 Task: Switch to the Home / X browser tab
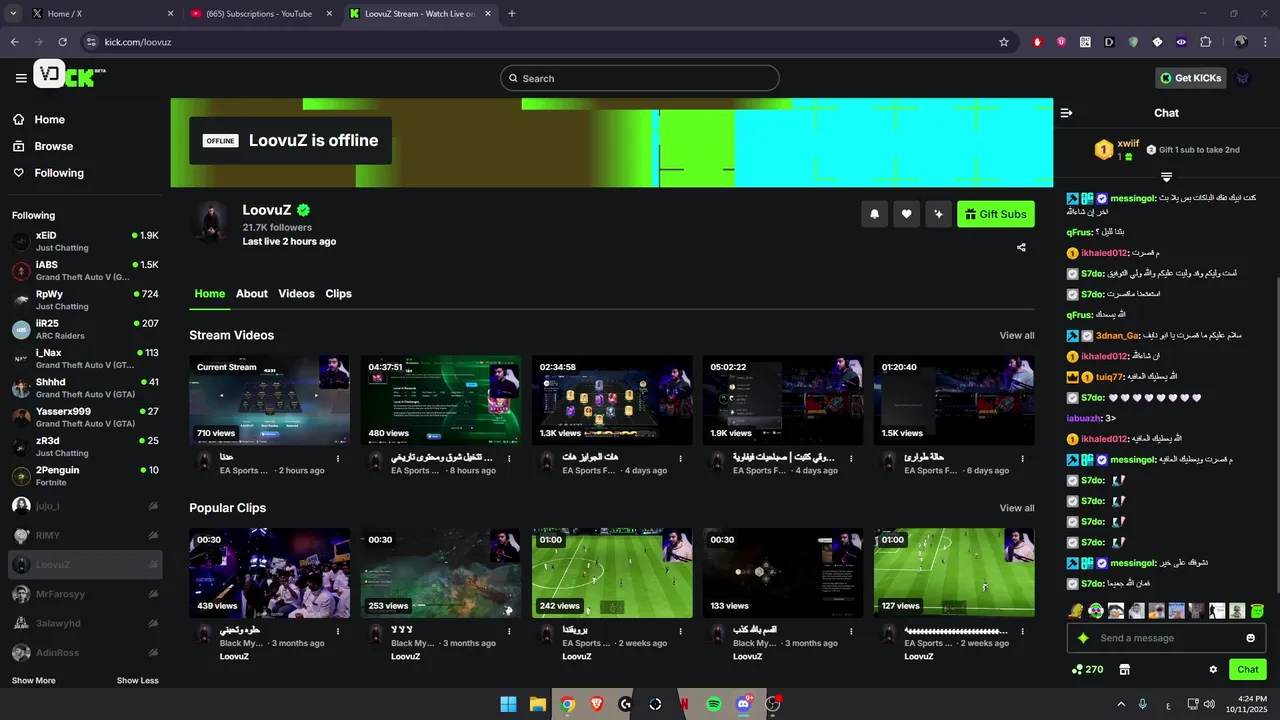click(x=102, y=14)
